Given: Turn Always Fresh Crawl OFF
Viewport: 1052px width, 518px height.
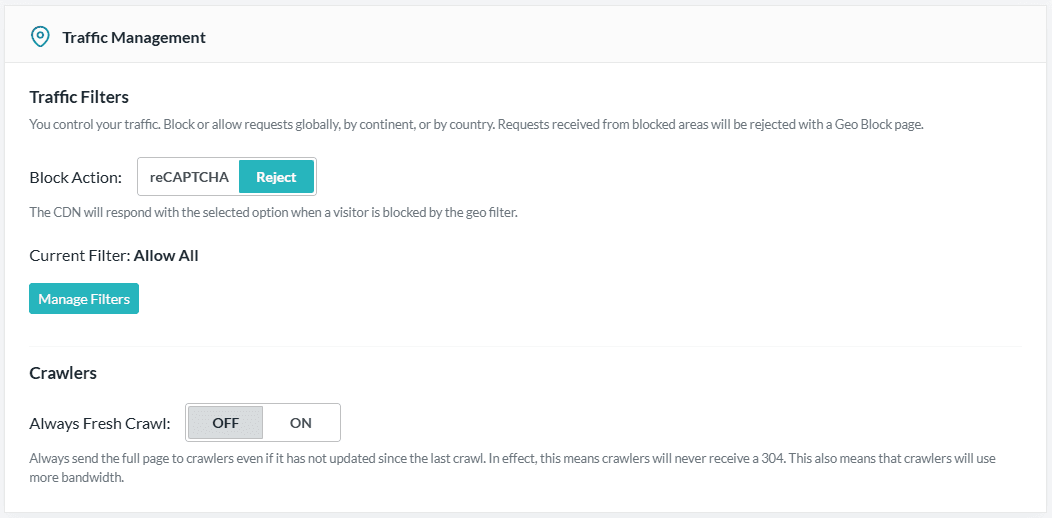Looking at the screenshot, I should pos(225,423).
